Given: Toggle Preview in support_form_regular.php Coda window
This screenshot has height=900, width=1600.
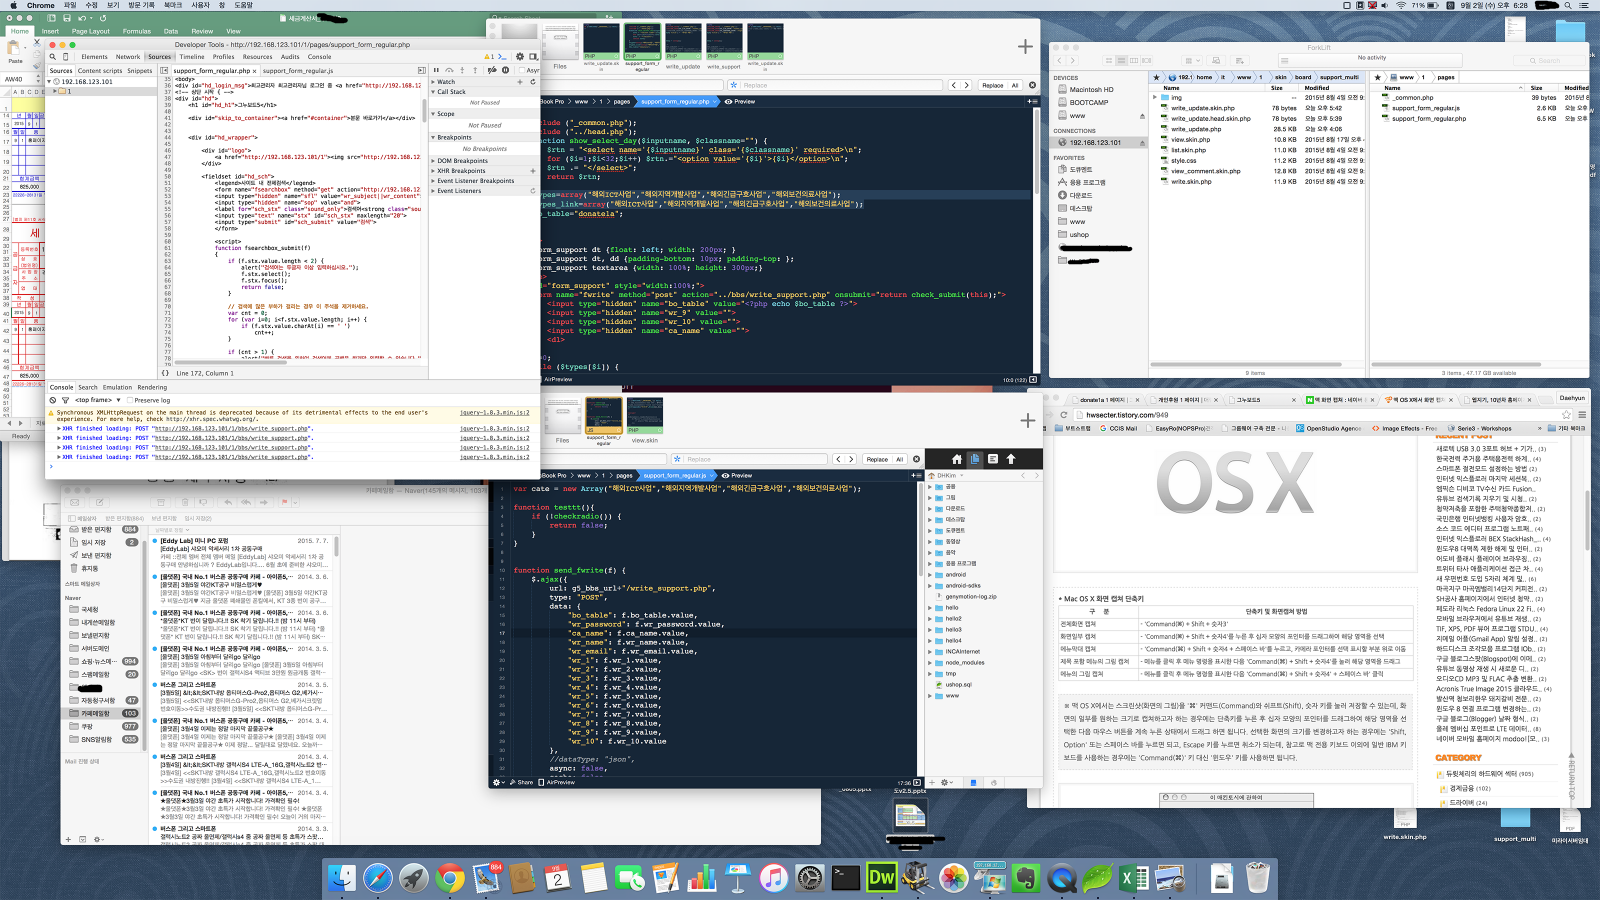Looking at the screenshot, I should point(740,101).
